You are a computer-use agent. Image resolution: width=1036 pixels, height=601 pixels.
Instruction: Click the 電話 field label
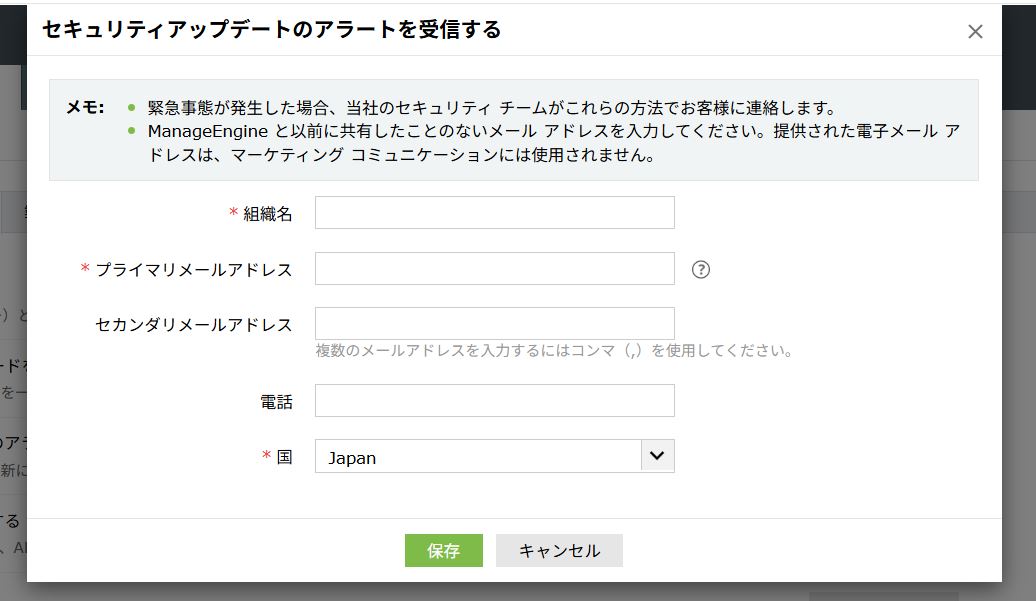pyautogui.click(x=276, y=402)
